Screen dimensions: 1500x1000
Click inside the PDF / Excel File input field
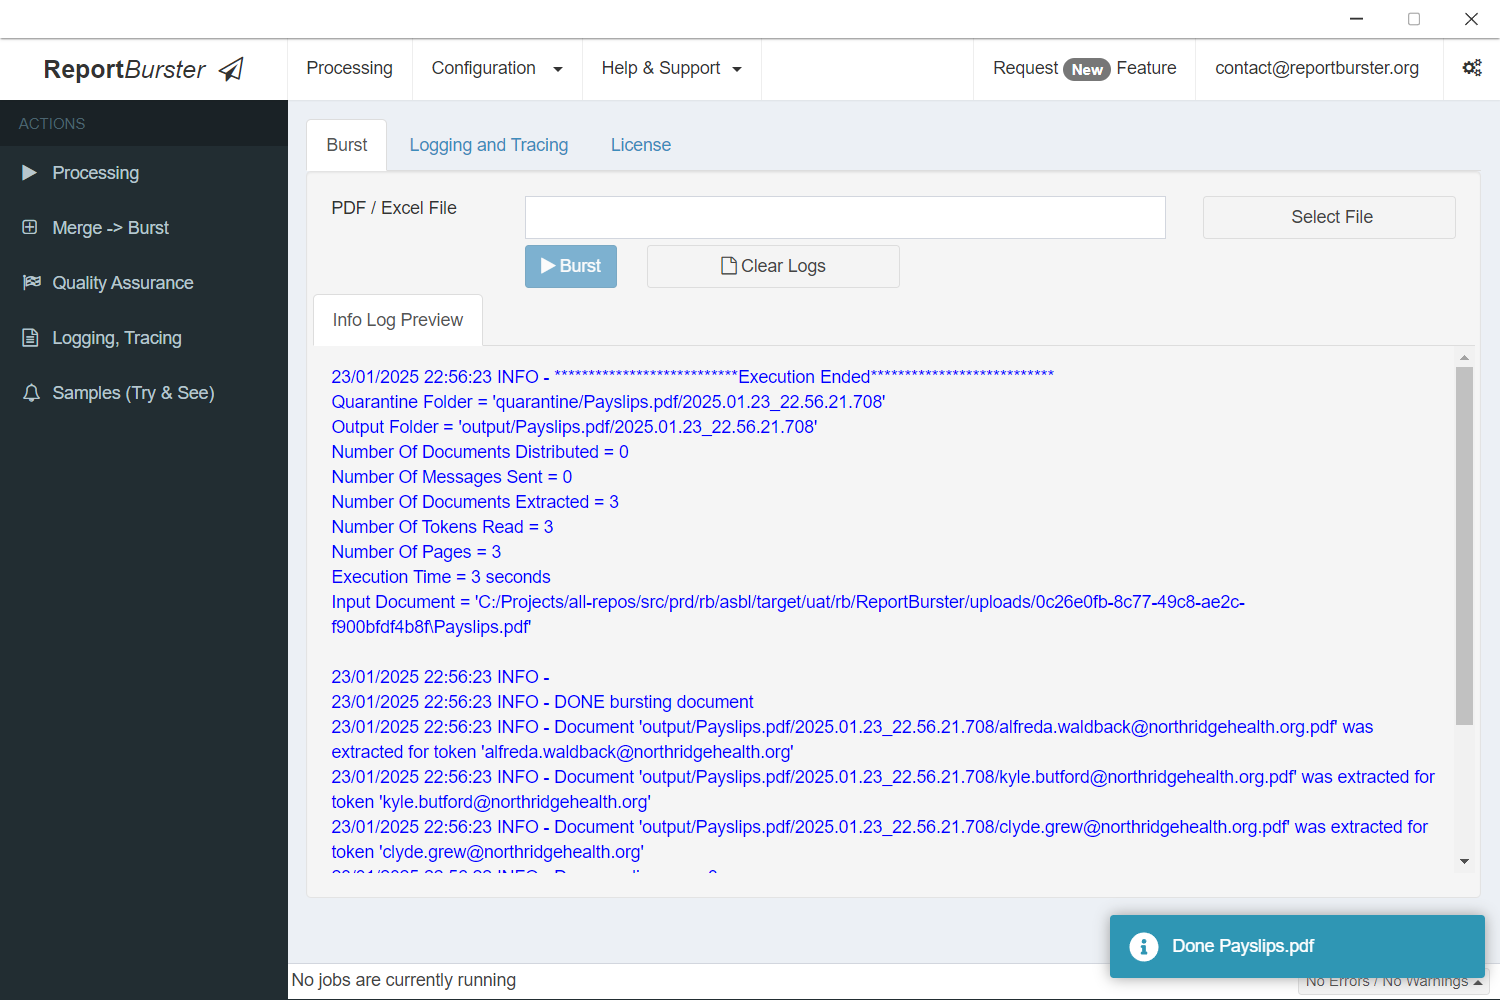point(845,217)
